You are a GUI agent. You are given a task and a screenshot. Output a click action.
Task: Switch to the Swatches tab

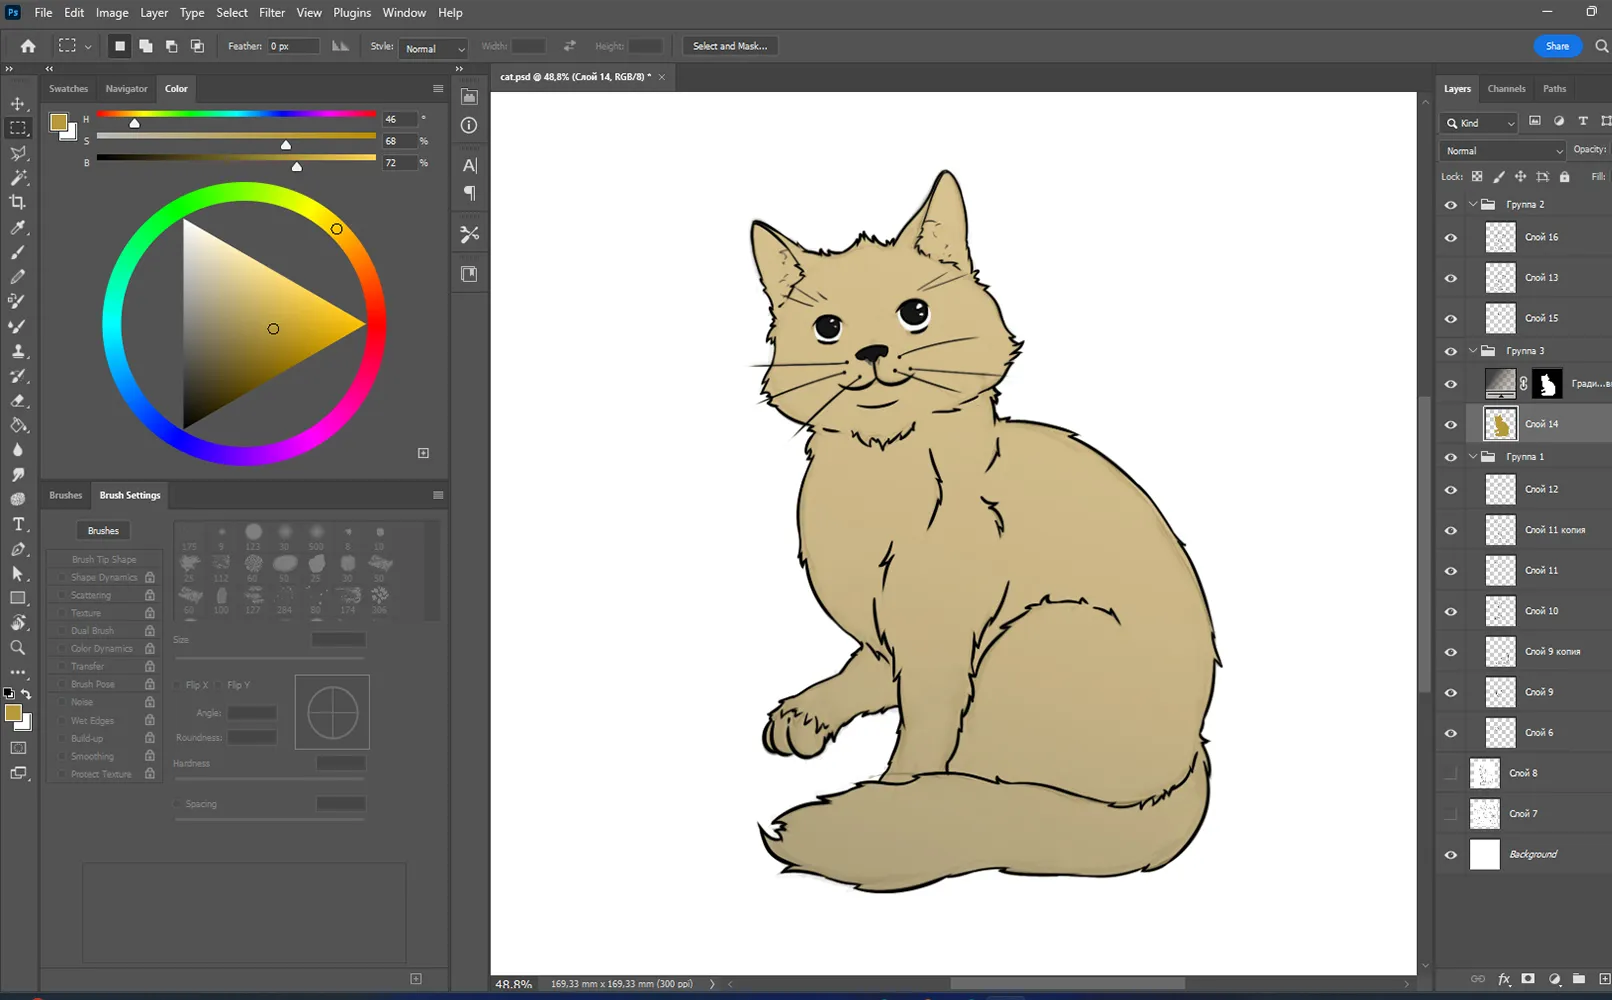coord(68,89)
